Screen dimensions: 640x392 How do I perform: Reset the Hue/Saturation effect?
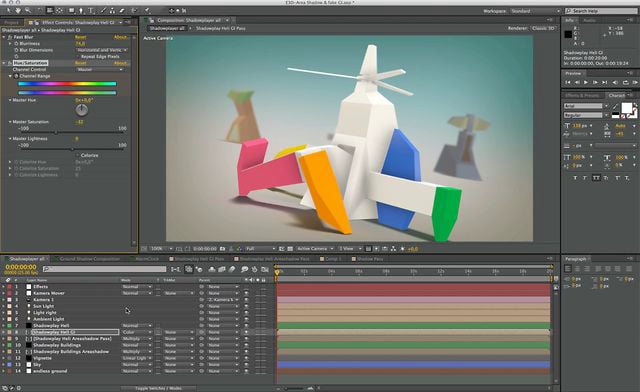(80, 63)
